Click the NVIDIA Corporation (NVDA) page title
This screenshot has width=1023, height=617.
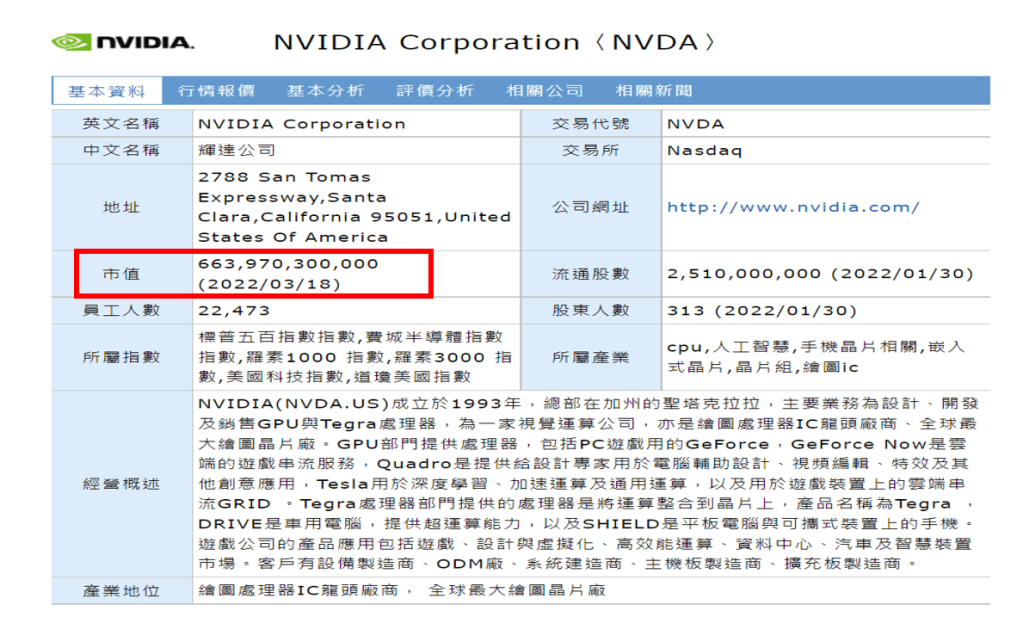click(496, 43)
